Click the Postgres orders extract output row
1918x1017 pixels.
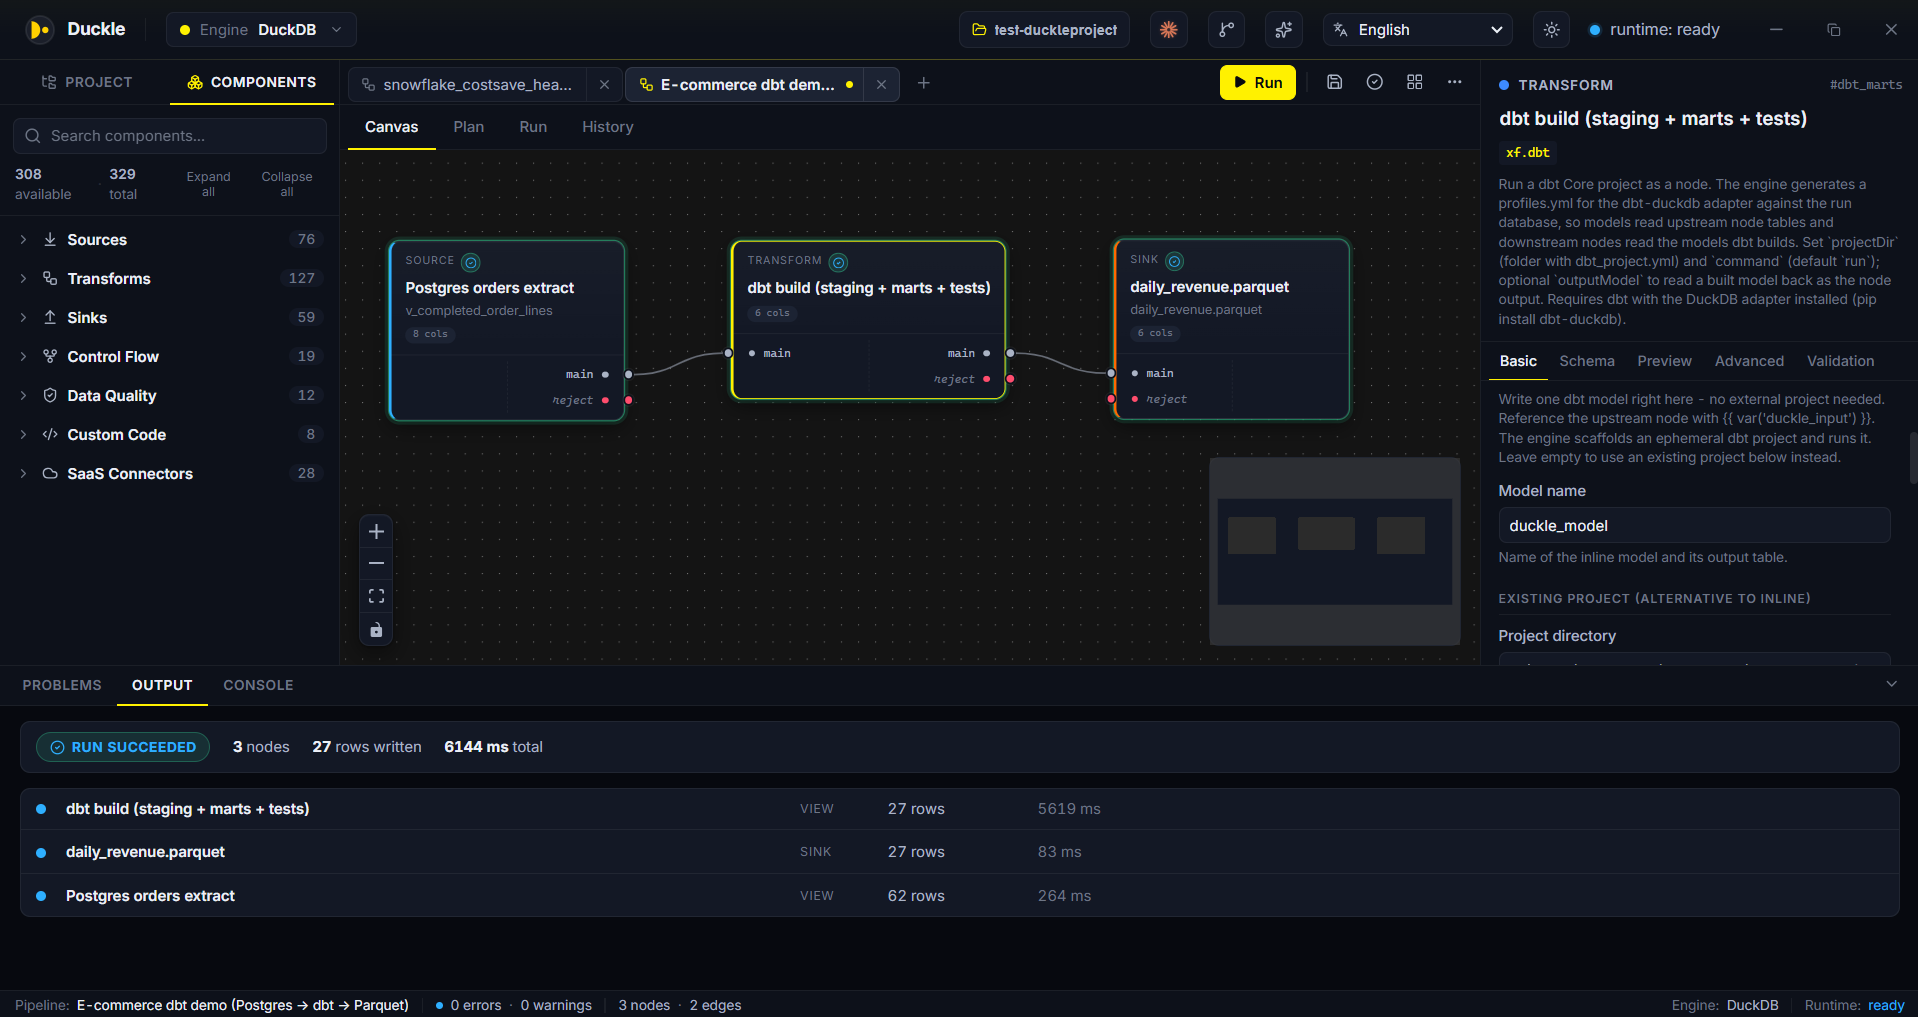960,896
